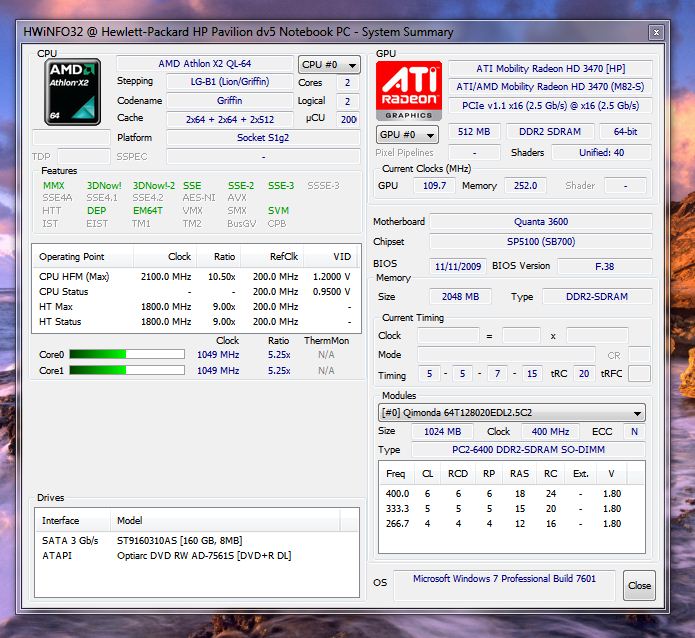The height and width of the screenshot is (638, 695).
Task: Click the GPU memory clock value 252.0
Action: point(525,185)
